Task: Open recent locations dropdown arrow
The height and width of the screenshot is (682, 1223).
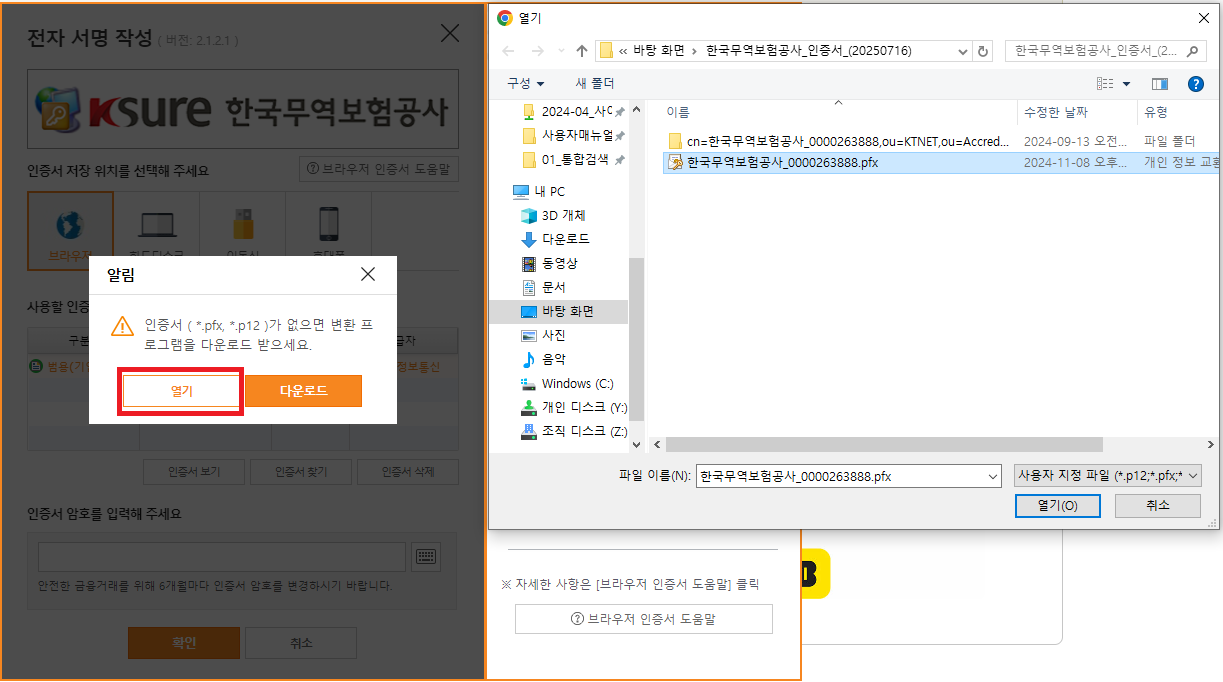Action: [560, 52]
